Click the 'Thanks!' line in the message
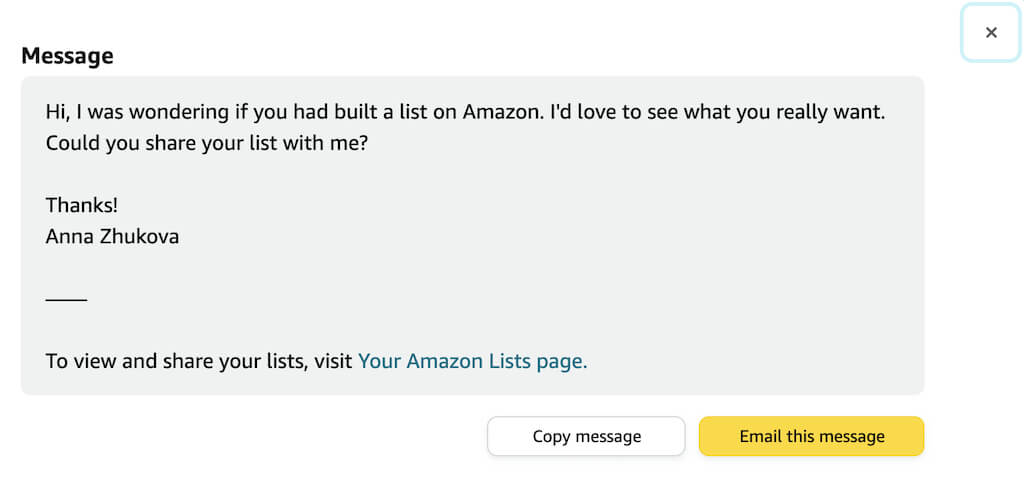This screenshot has height=483, width=1024. (82, 205)
